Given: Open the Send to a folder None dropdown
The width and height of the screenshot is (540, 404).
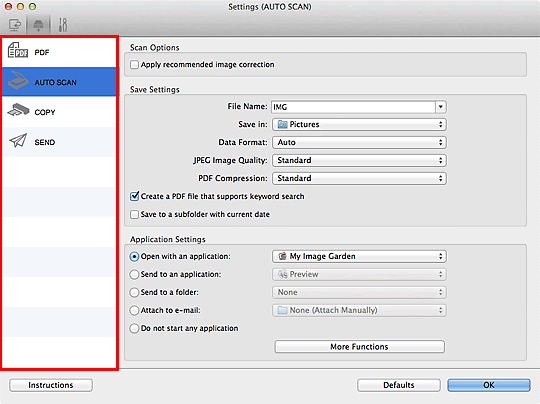Looking at the screenshot, I should coord(359,292).
